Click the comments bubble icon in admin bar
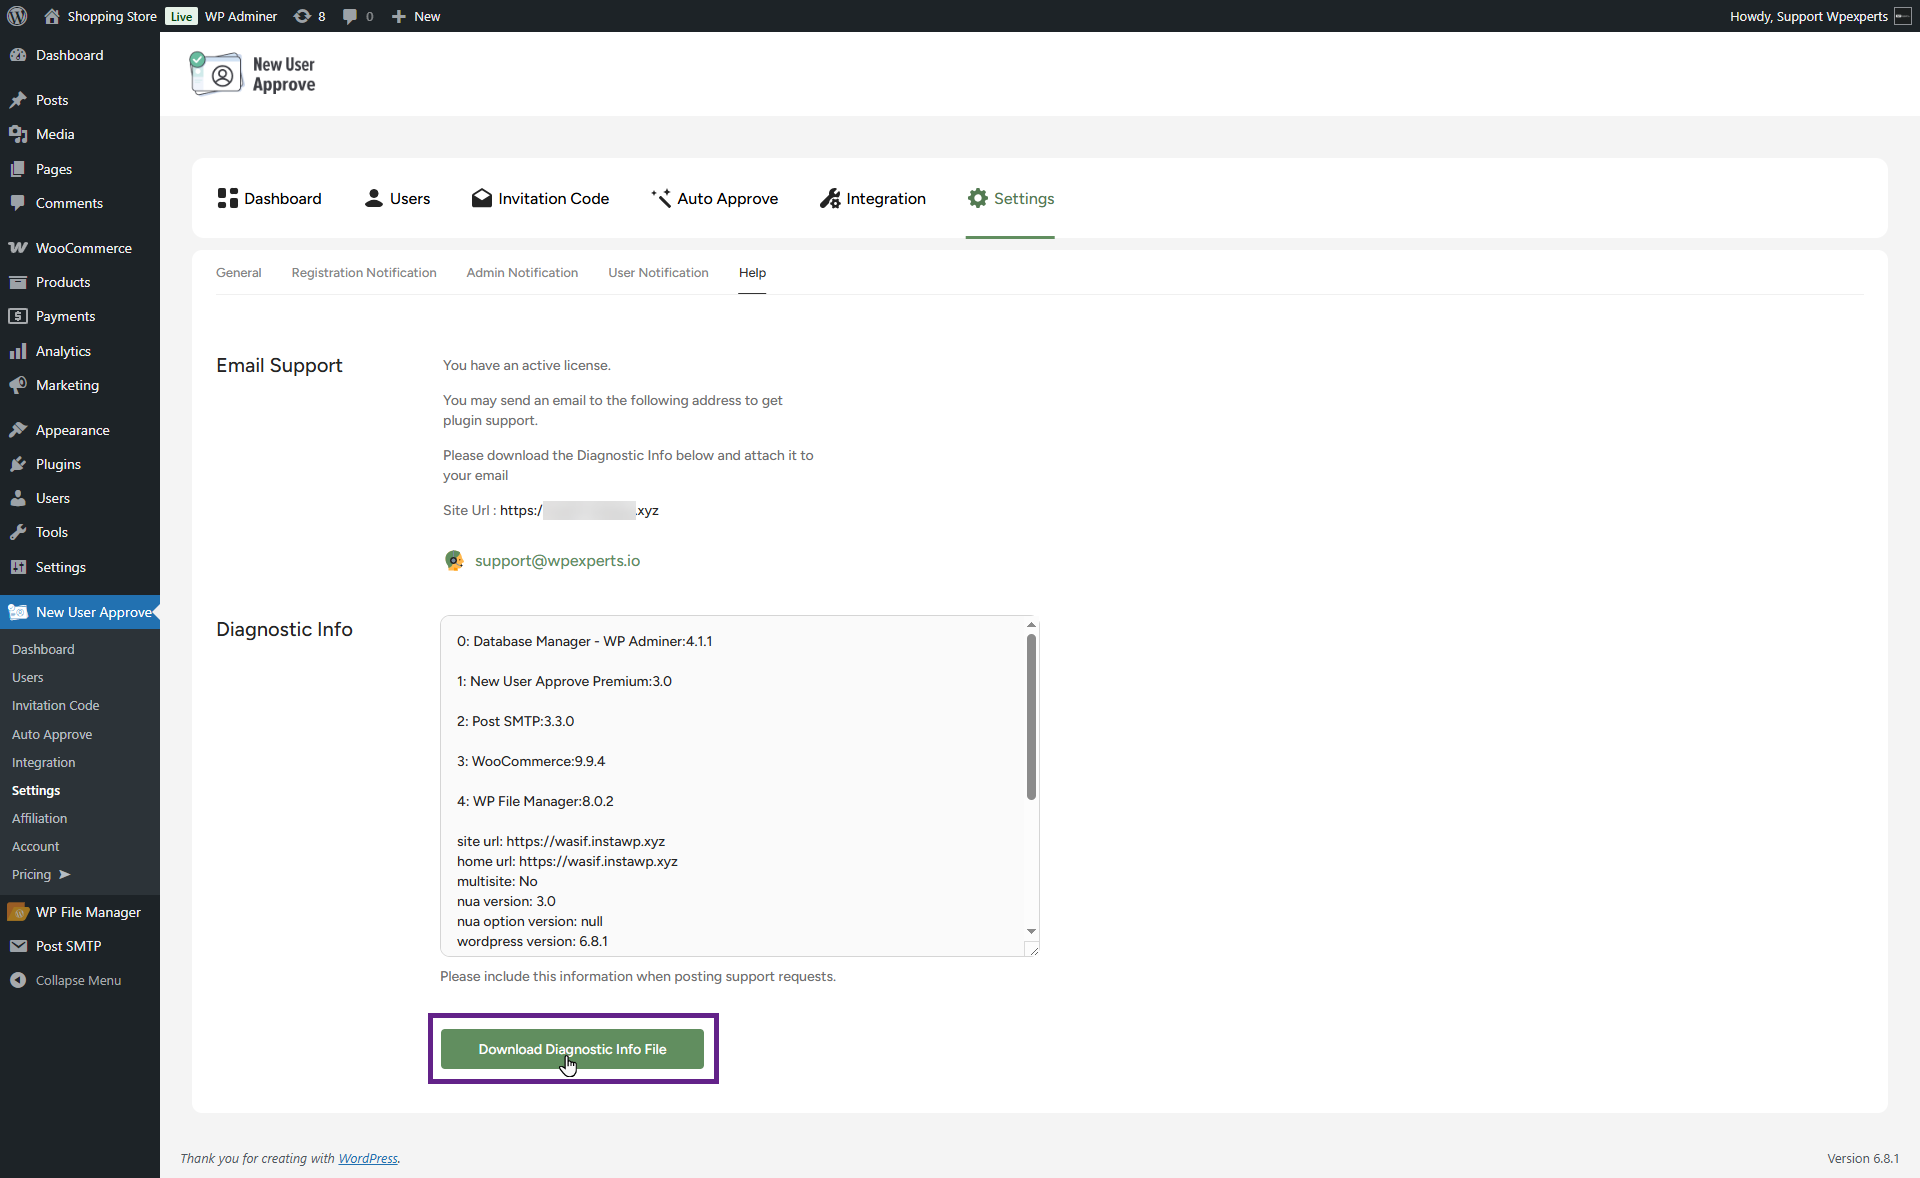Screen dimensions: 1920x1178 (350, 16)
